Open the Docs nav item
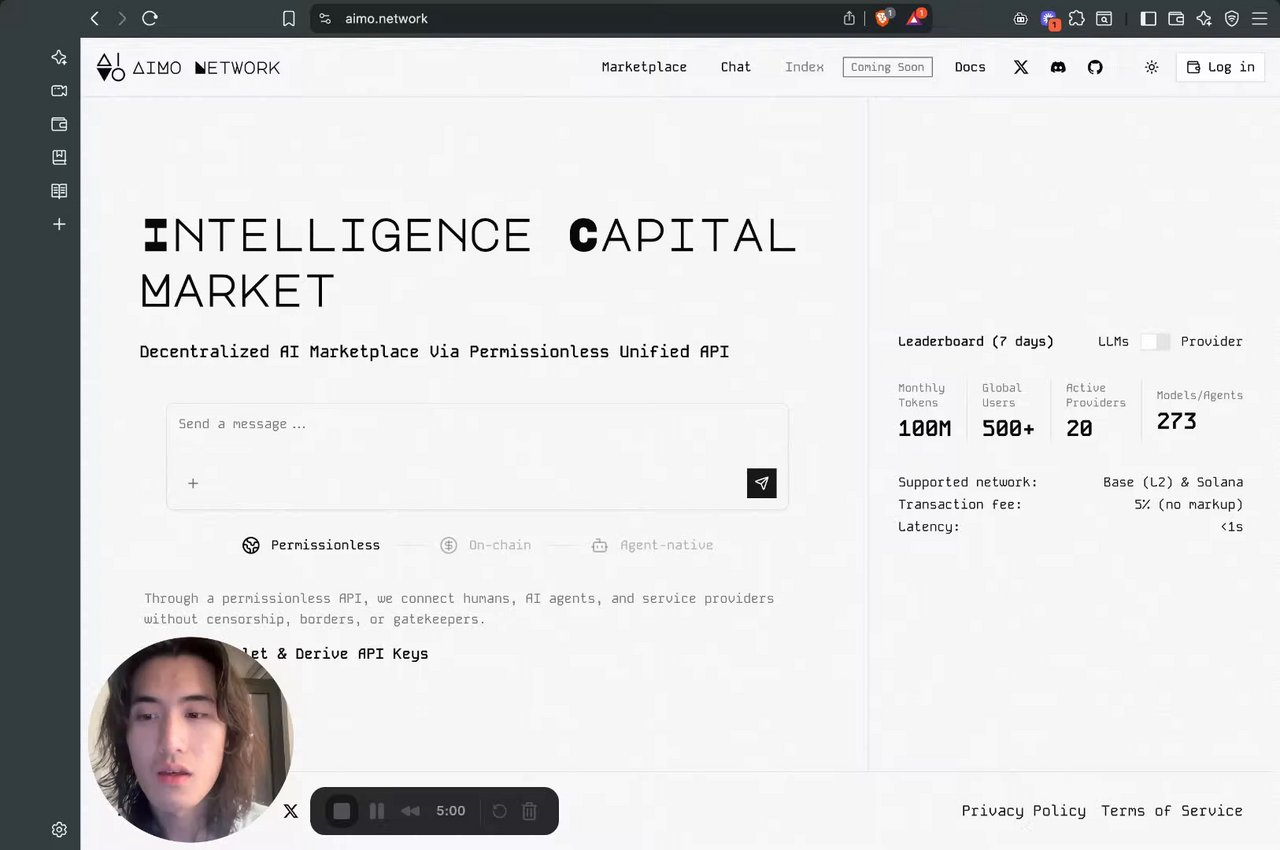Screen dimensions: 1280x850 pos(970,67)
